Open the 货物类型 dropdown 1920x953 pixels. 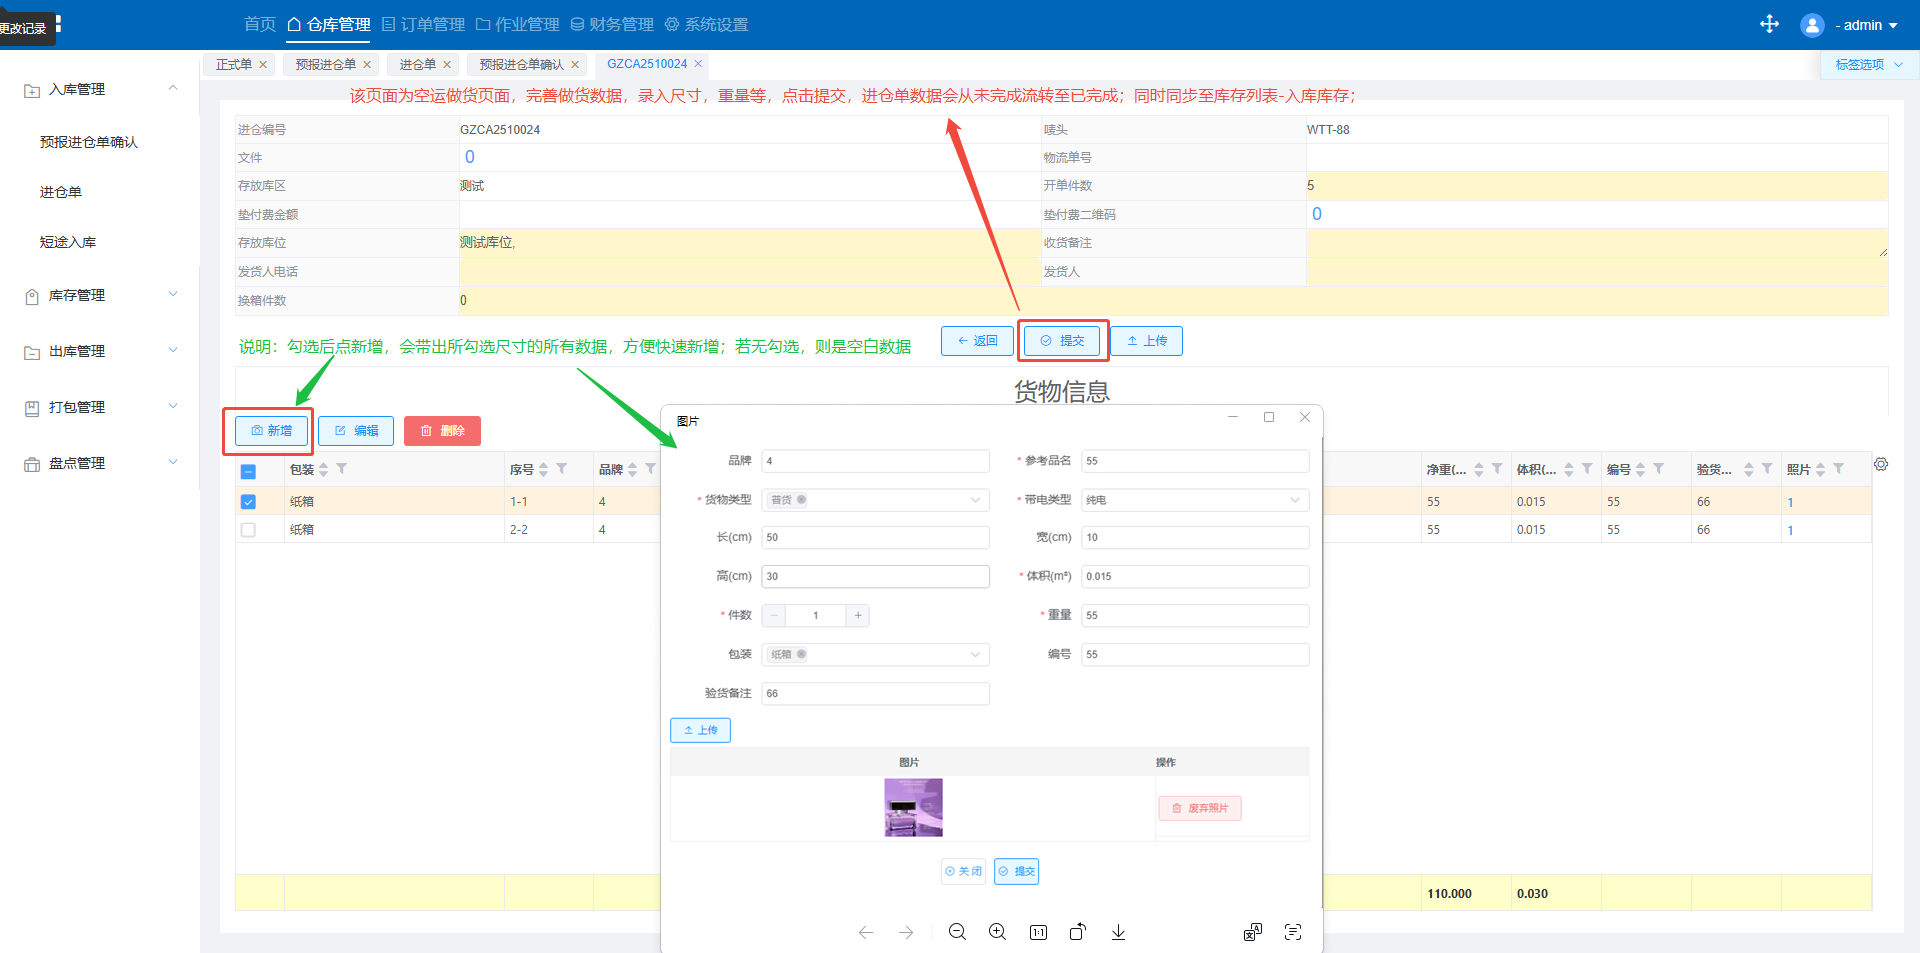(875, 500)
